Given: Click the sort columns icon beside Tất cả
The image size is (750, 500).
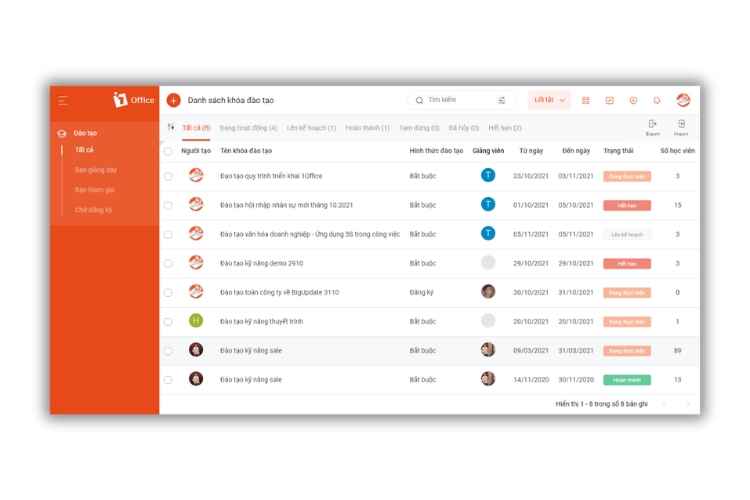Looking at the screenshot, I should pos(171,128).
